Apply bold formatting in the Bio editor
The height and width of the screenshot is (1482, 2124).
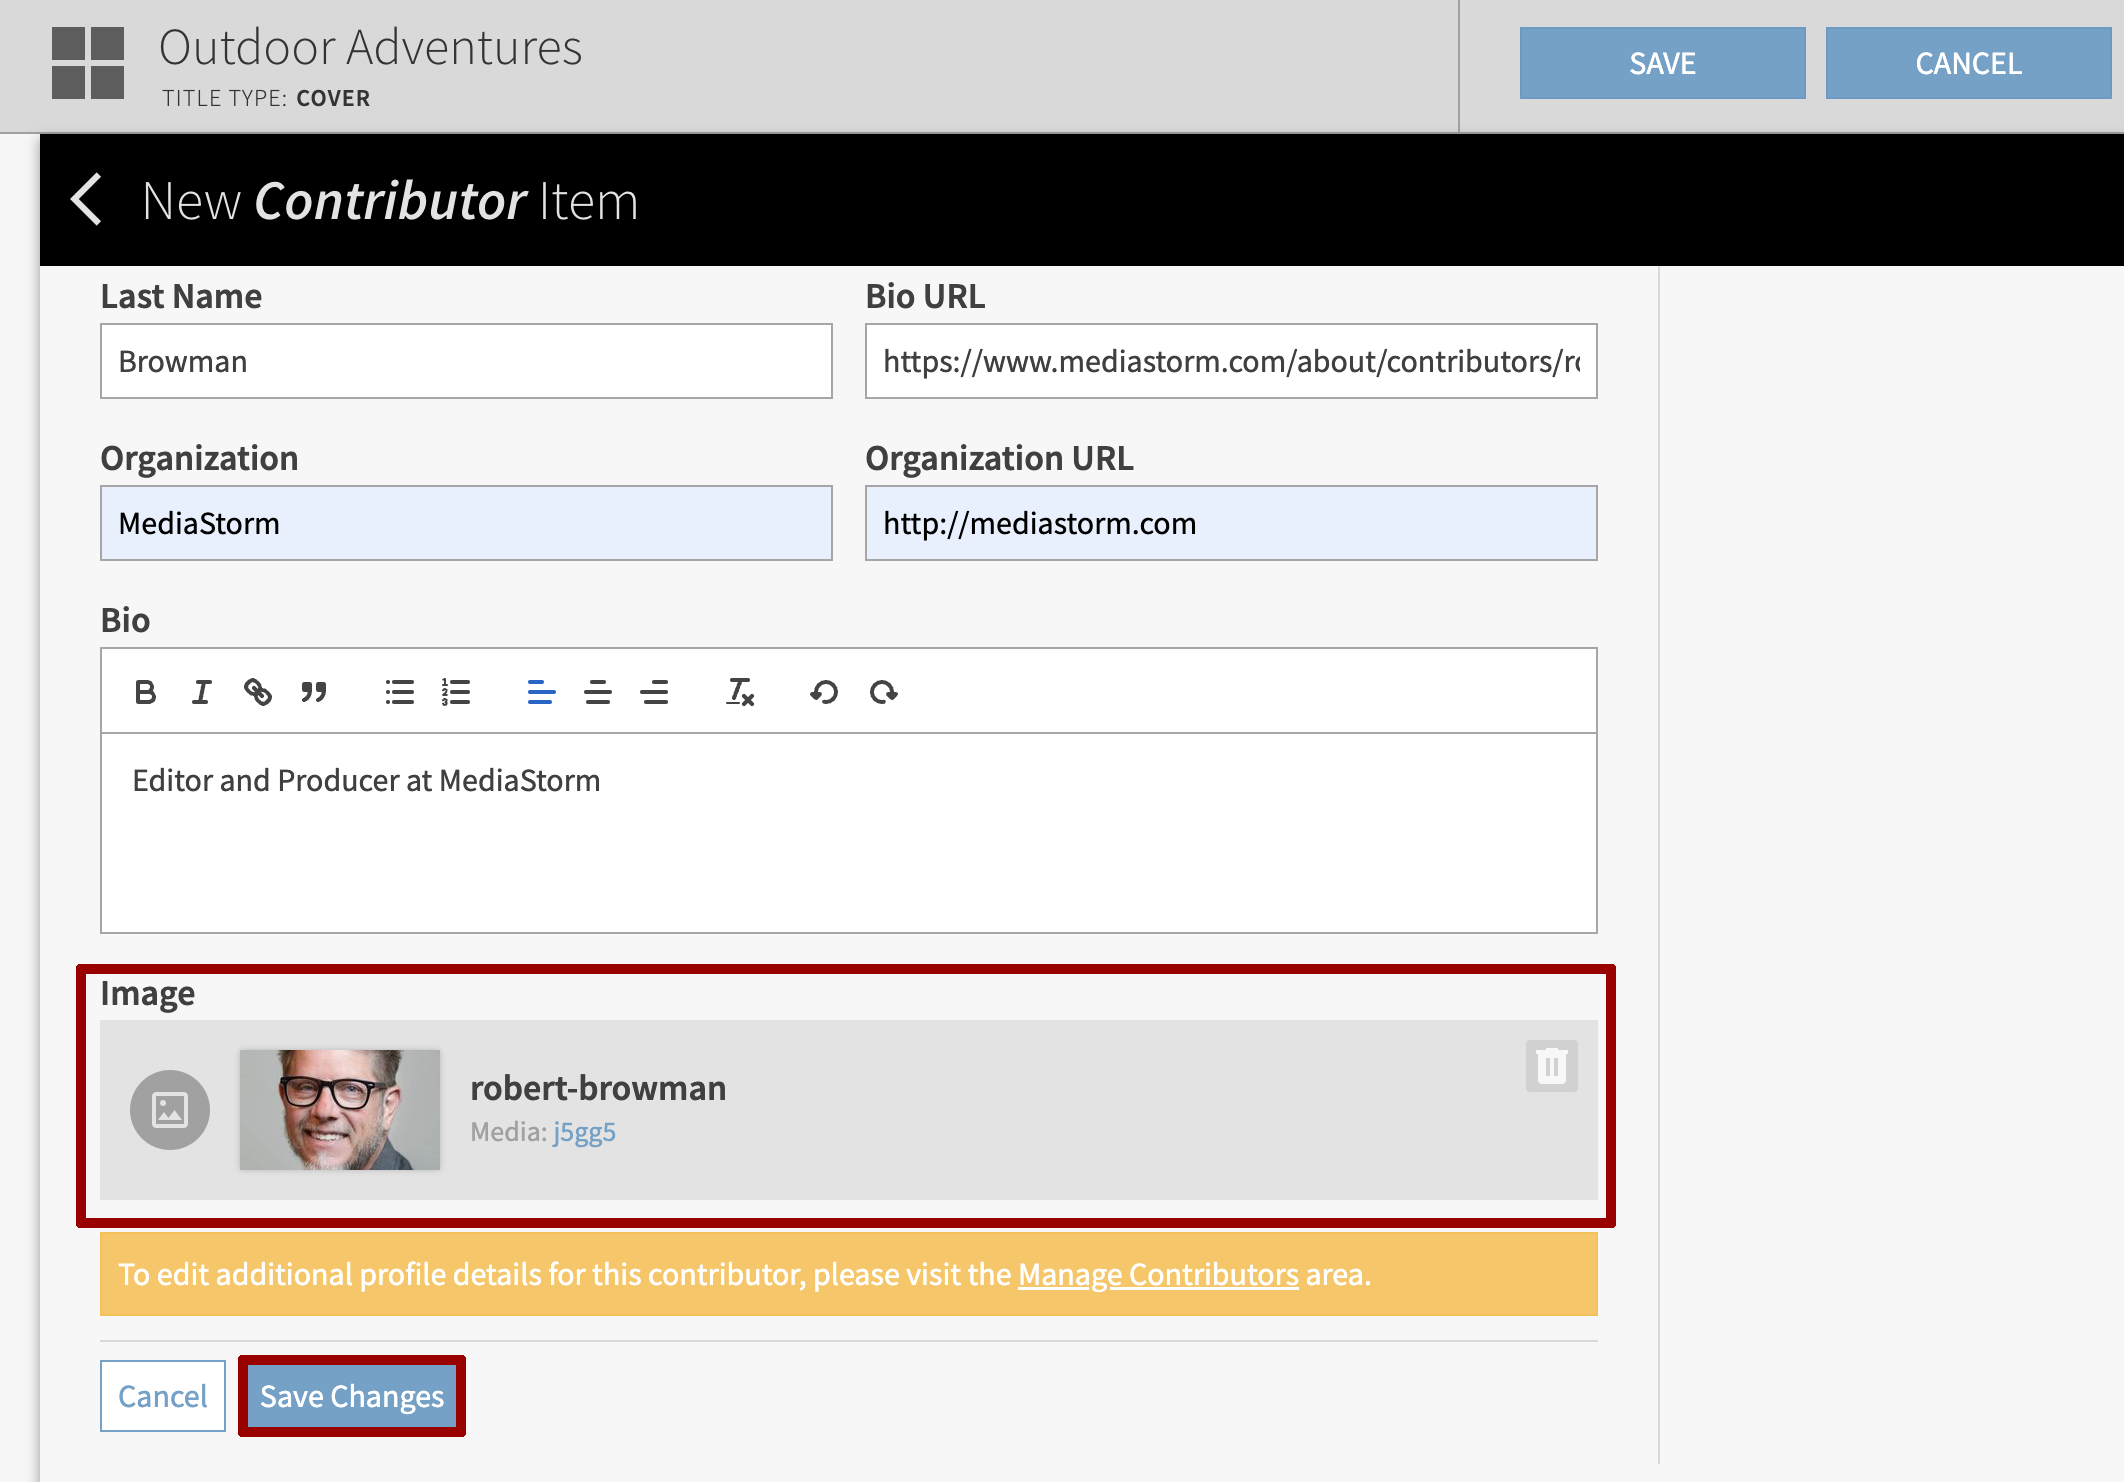pos(145,691)
